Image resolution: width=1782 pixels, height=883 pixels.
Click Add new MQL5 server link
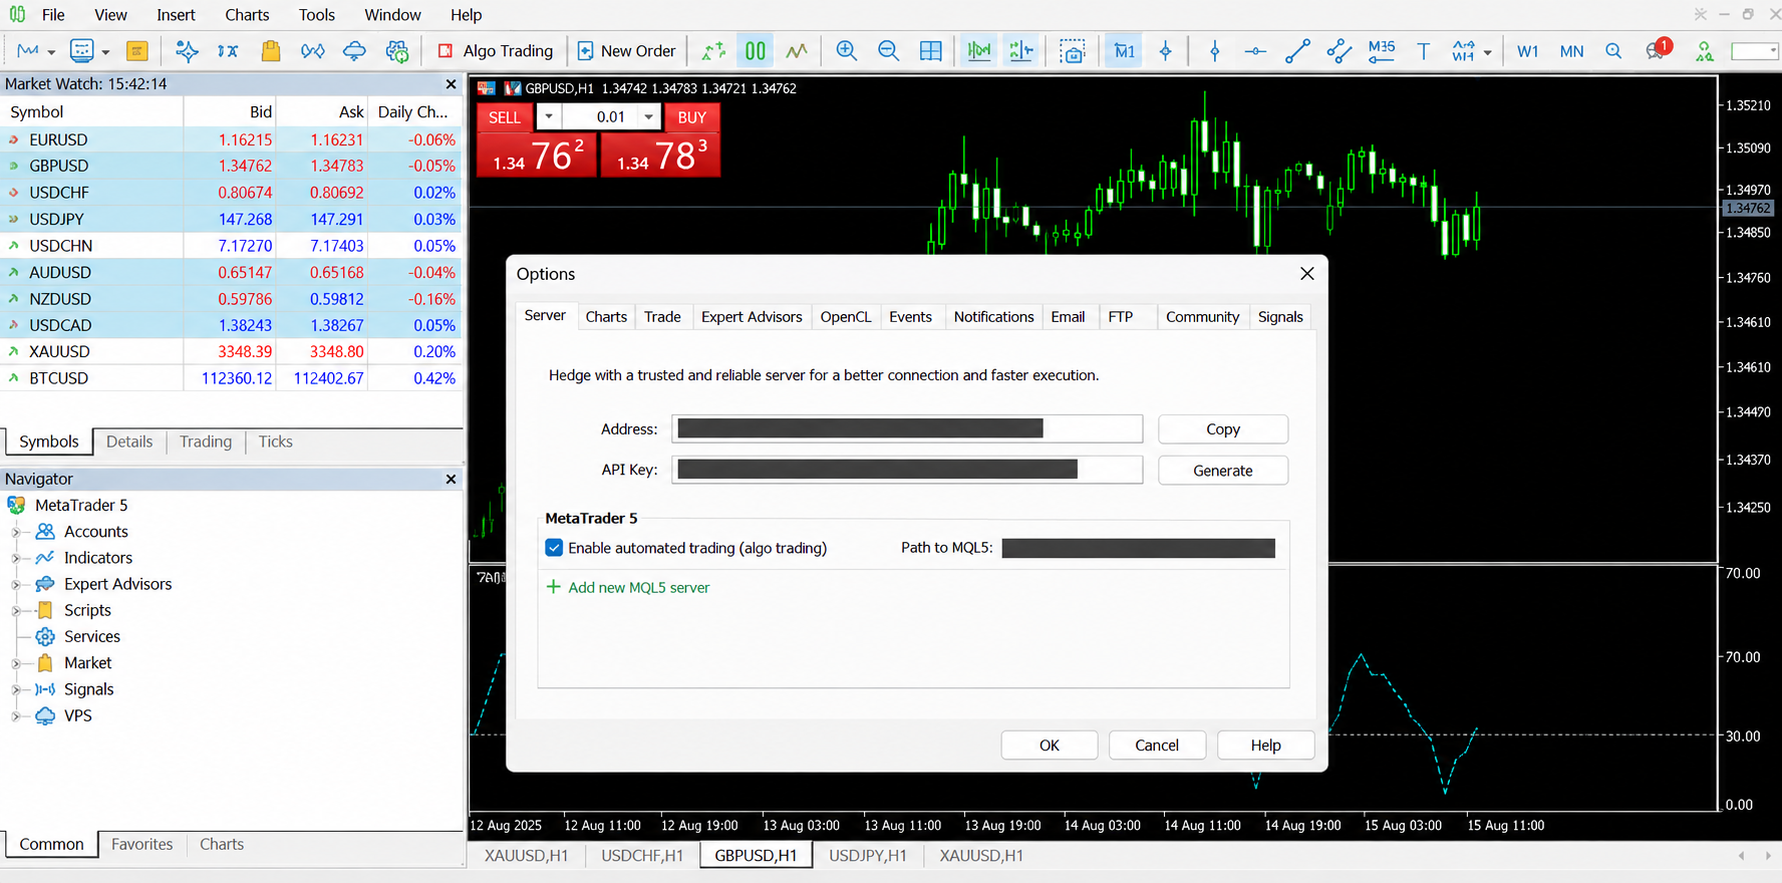pyautogui.click(x=628, y=587)
